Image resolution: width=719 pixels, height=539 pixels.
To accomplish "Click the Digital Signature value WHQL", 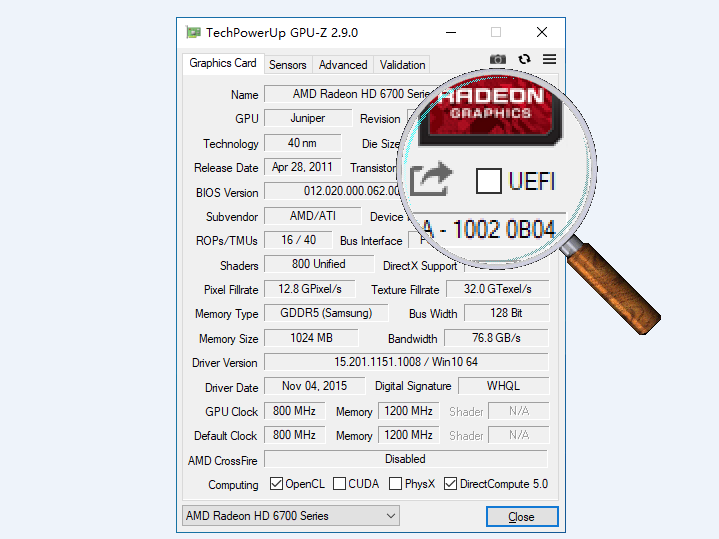I will [x=503, y=386].
